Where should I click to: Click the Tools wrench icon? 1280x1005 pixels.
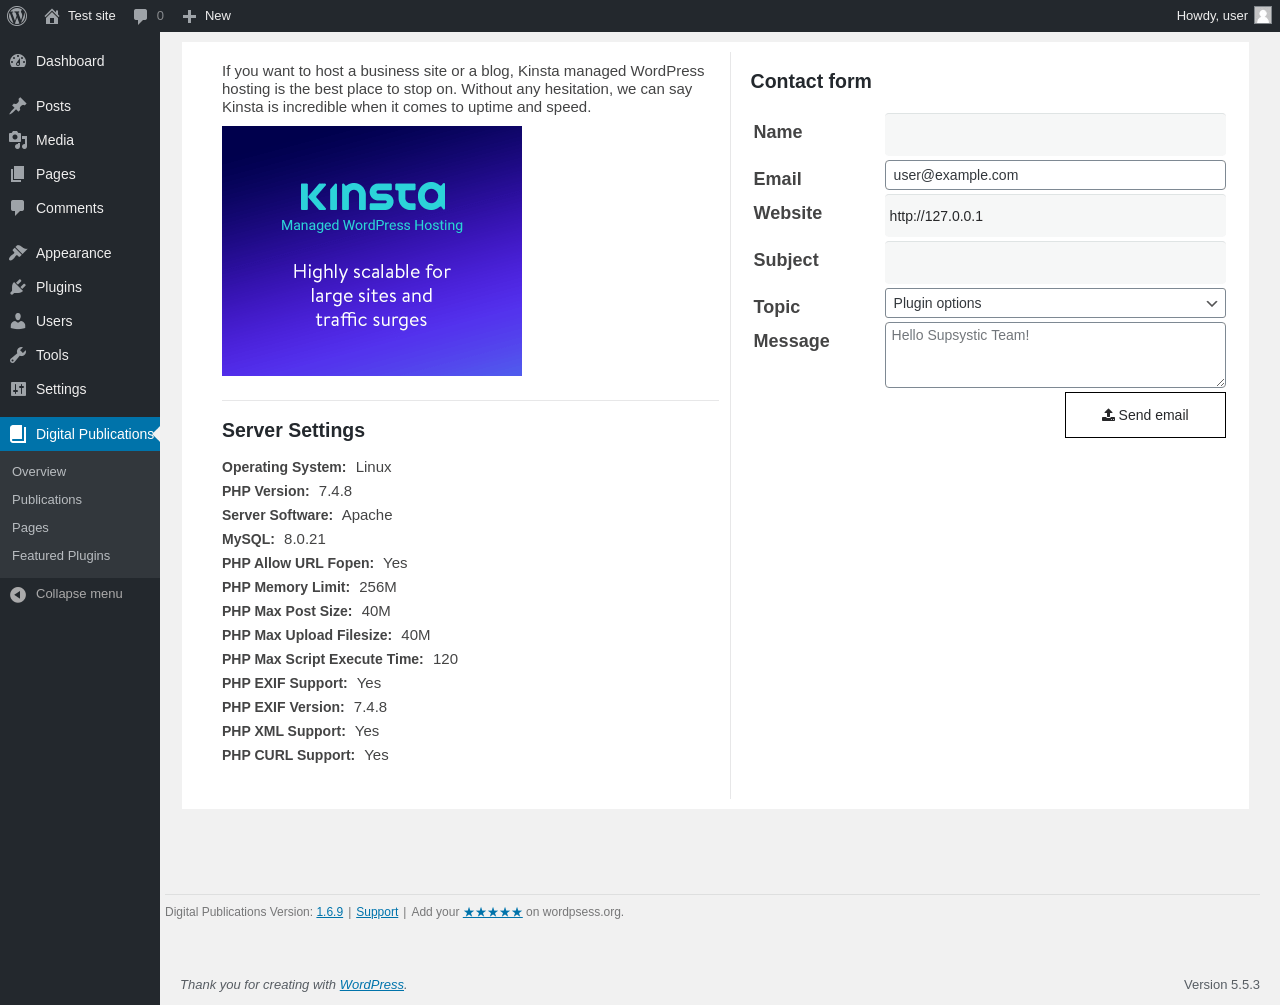coord(18,355)
